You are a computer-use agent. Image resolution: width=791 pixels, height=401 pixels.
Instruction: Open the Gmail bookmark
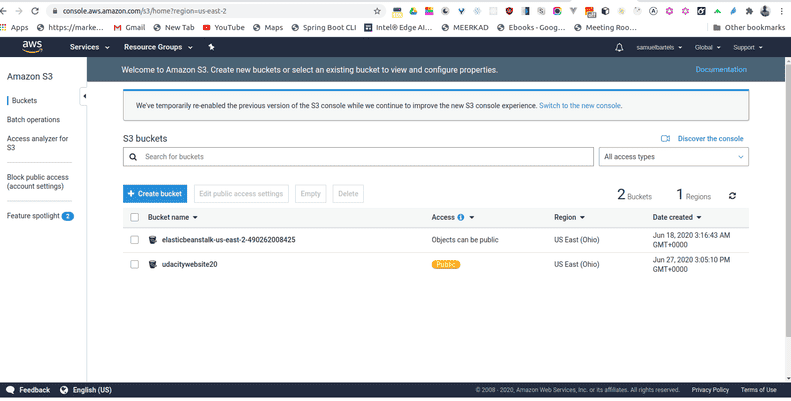coord(129,28)
